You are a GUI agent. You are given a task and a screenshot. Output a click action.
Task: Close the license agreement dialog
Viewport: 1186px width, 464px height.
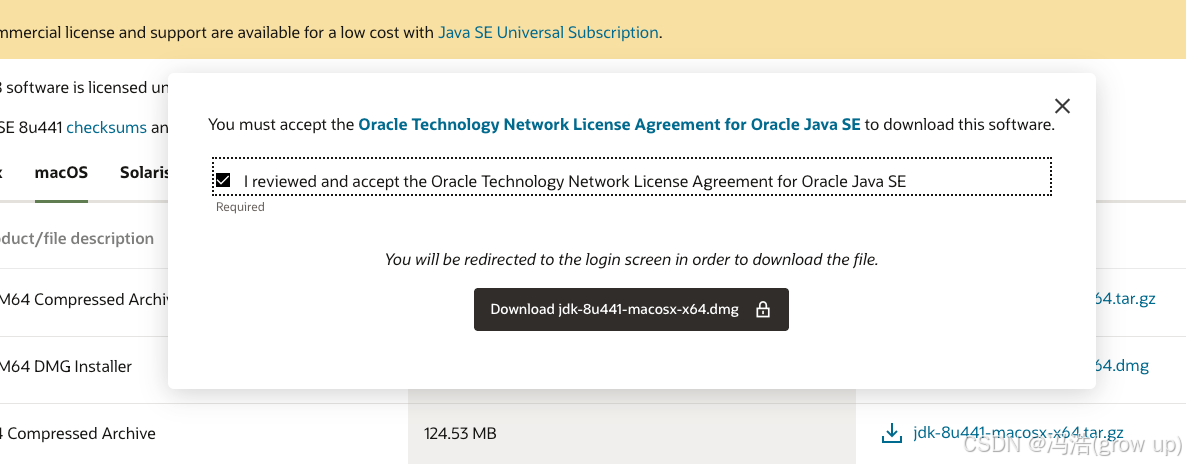[x=1062, y=106]
